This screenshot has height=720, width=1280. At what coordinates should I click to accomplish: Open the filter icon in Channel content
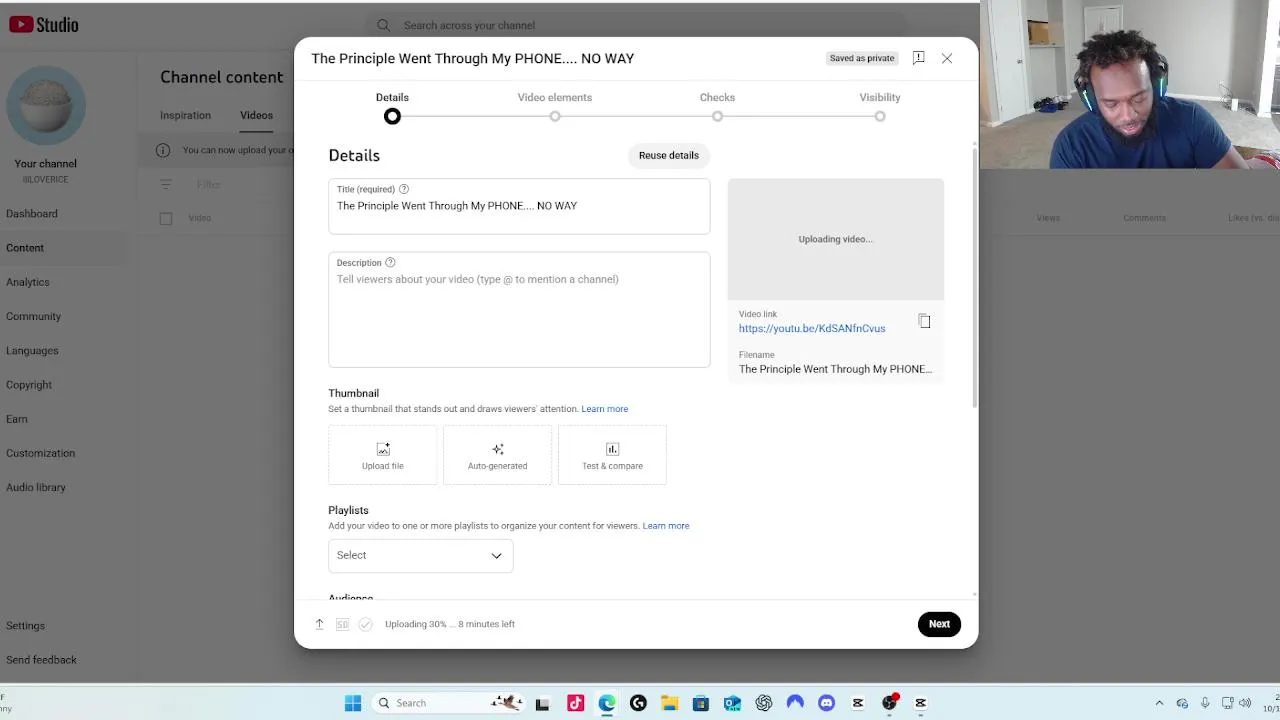[x=166, y=184]
